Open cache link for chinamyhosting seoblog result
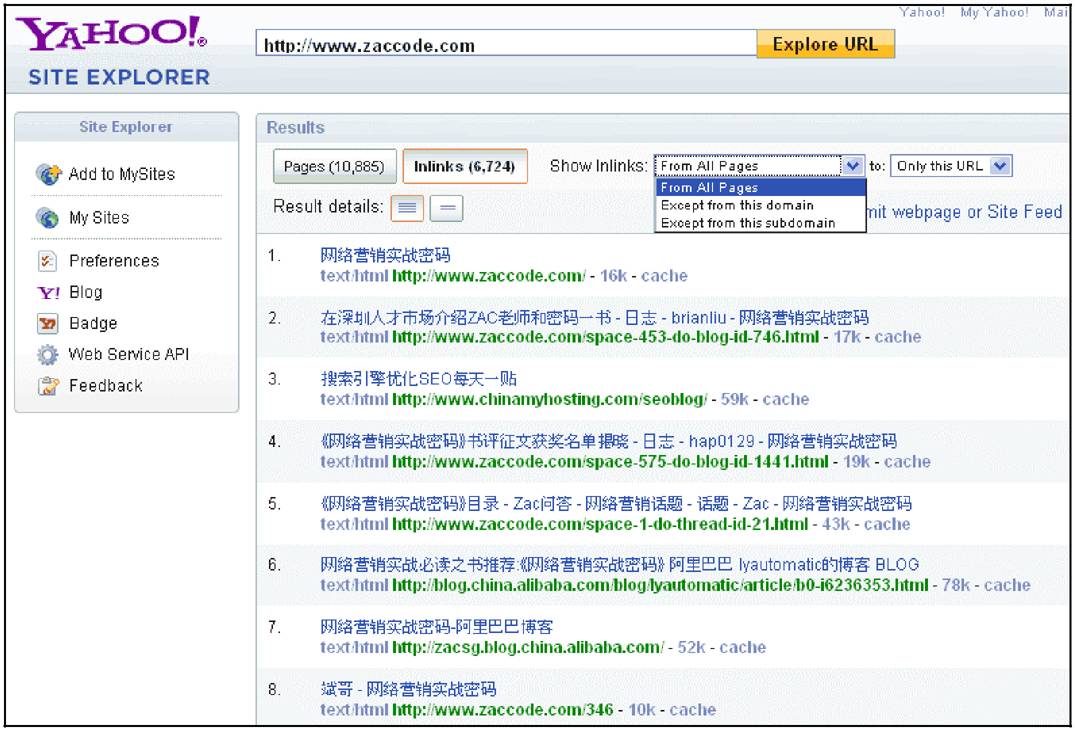This screenshot has width=1075, height=730. (x=786, y=399)
